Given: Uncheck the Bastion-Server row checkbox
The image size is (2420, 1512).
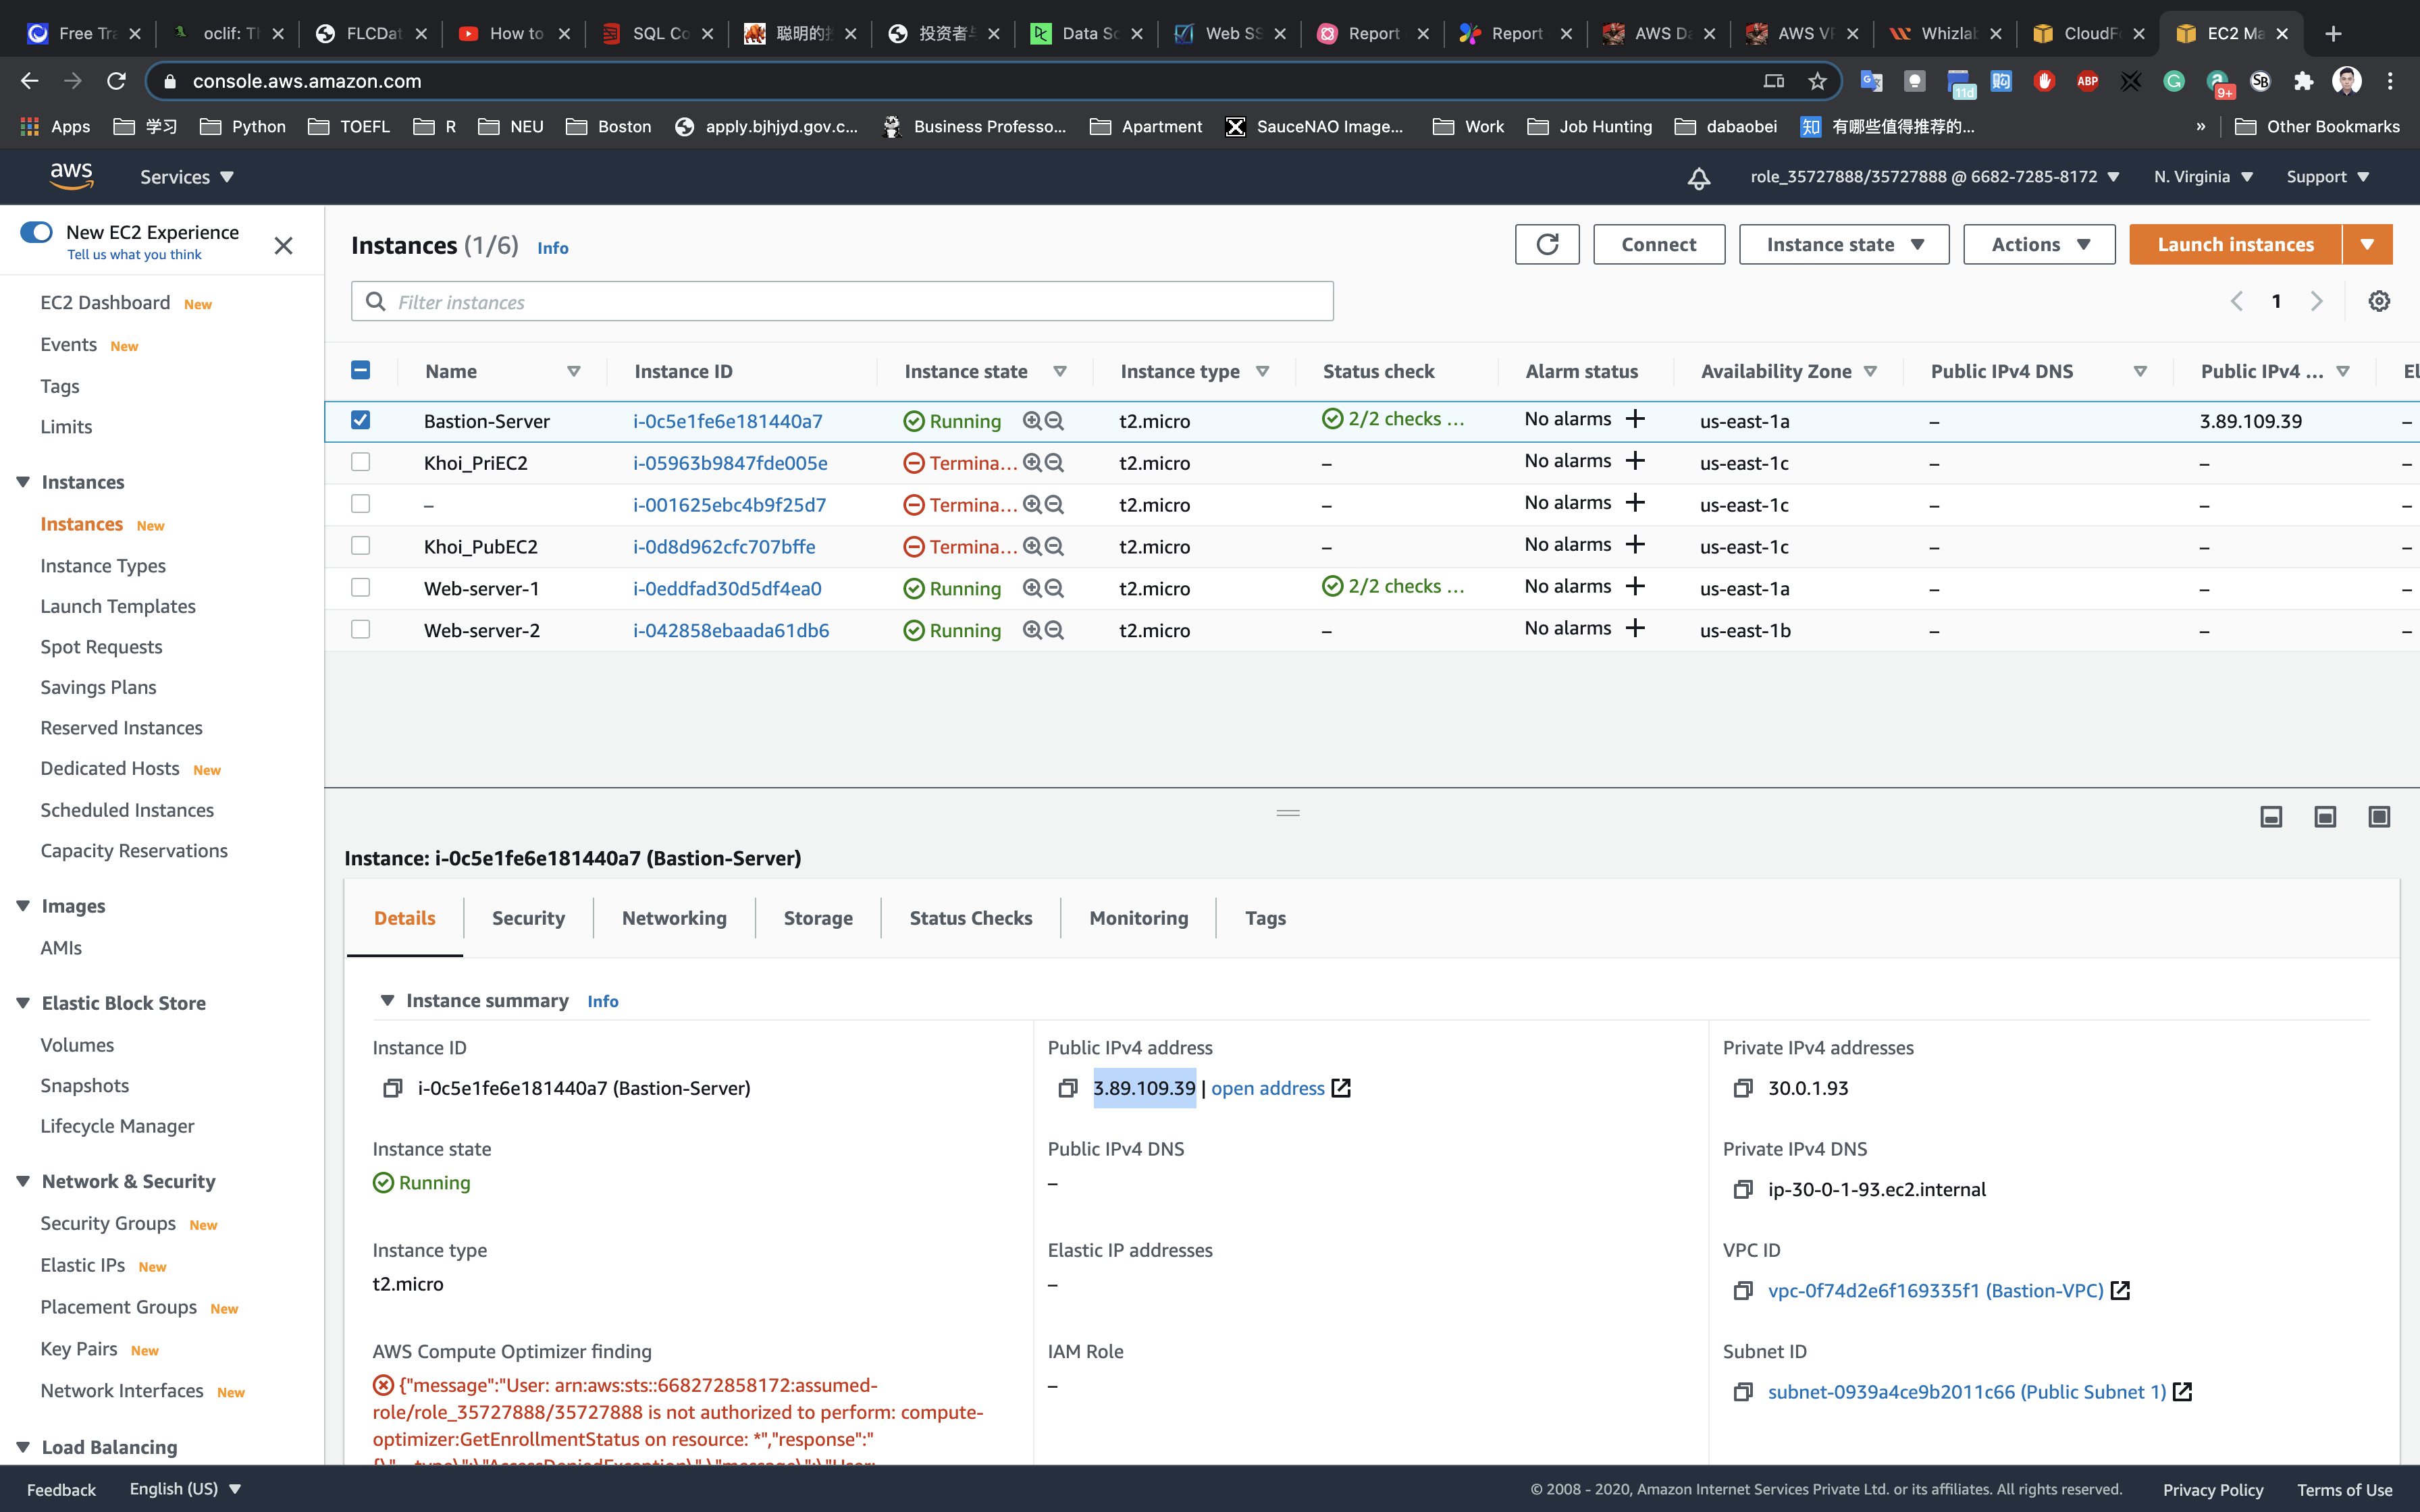Looking at the screenshot, I should [x=361, y=420].
